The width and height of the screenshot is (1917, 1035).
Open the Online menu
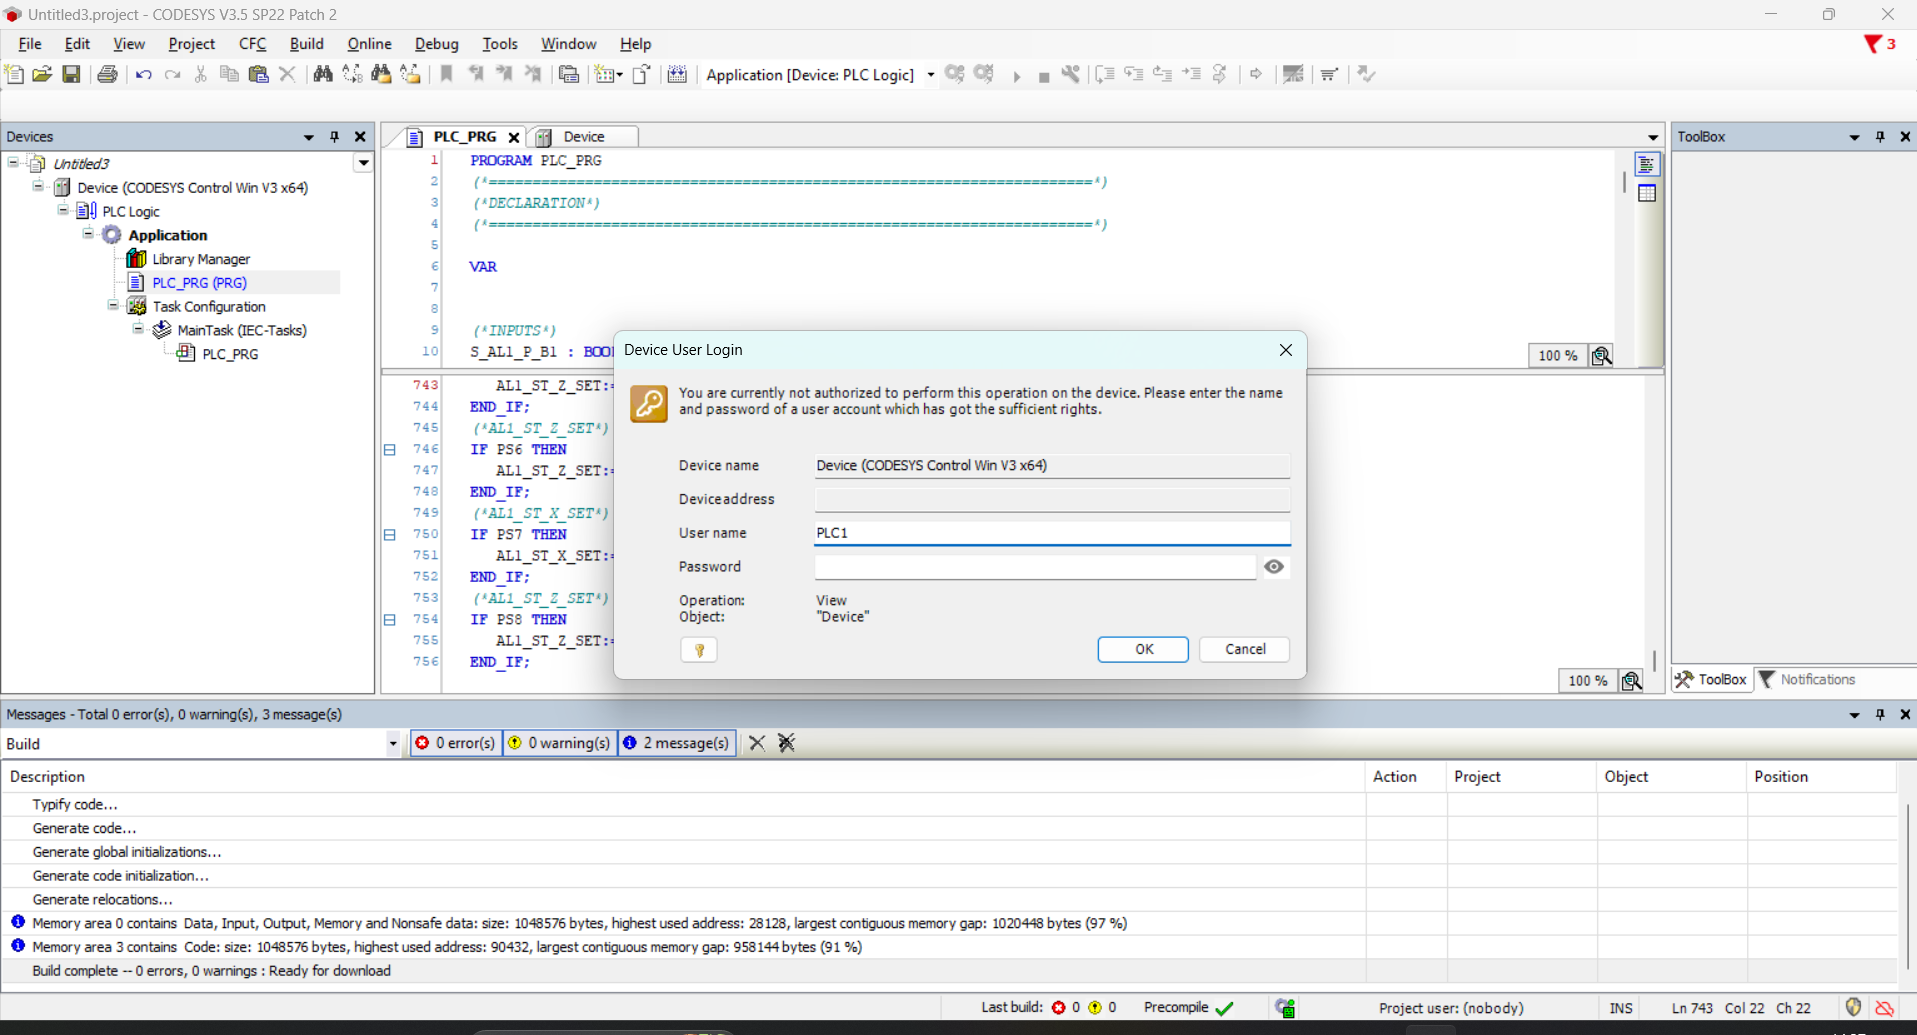(369, 44)
